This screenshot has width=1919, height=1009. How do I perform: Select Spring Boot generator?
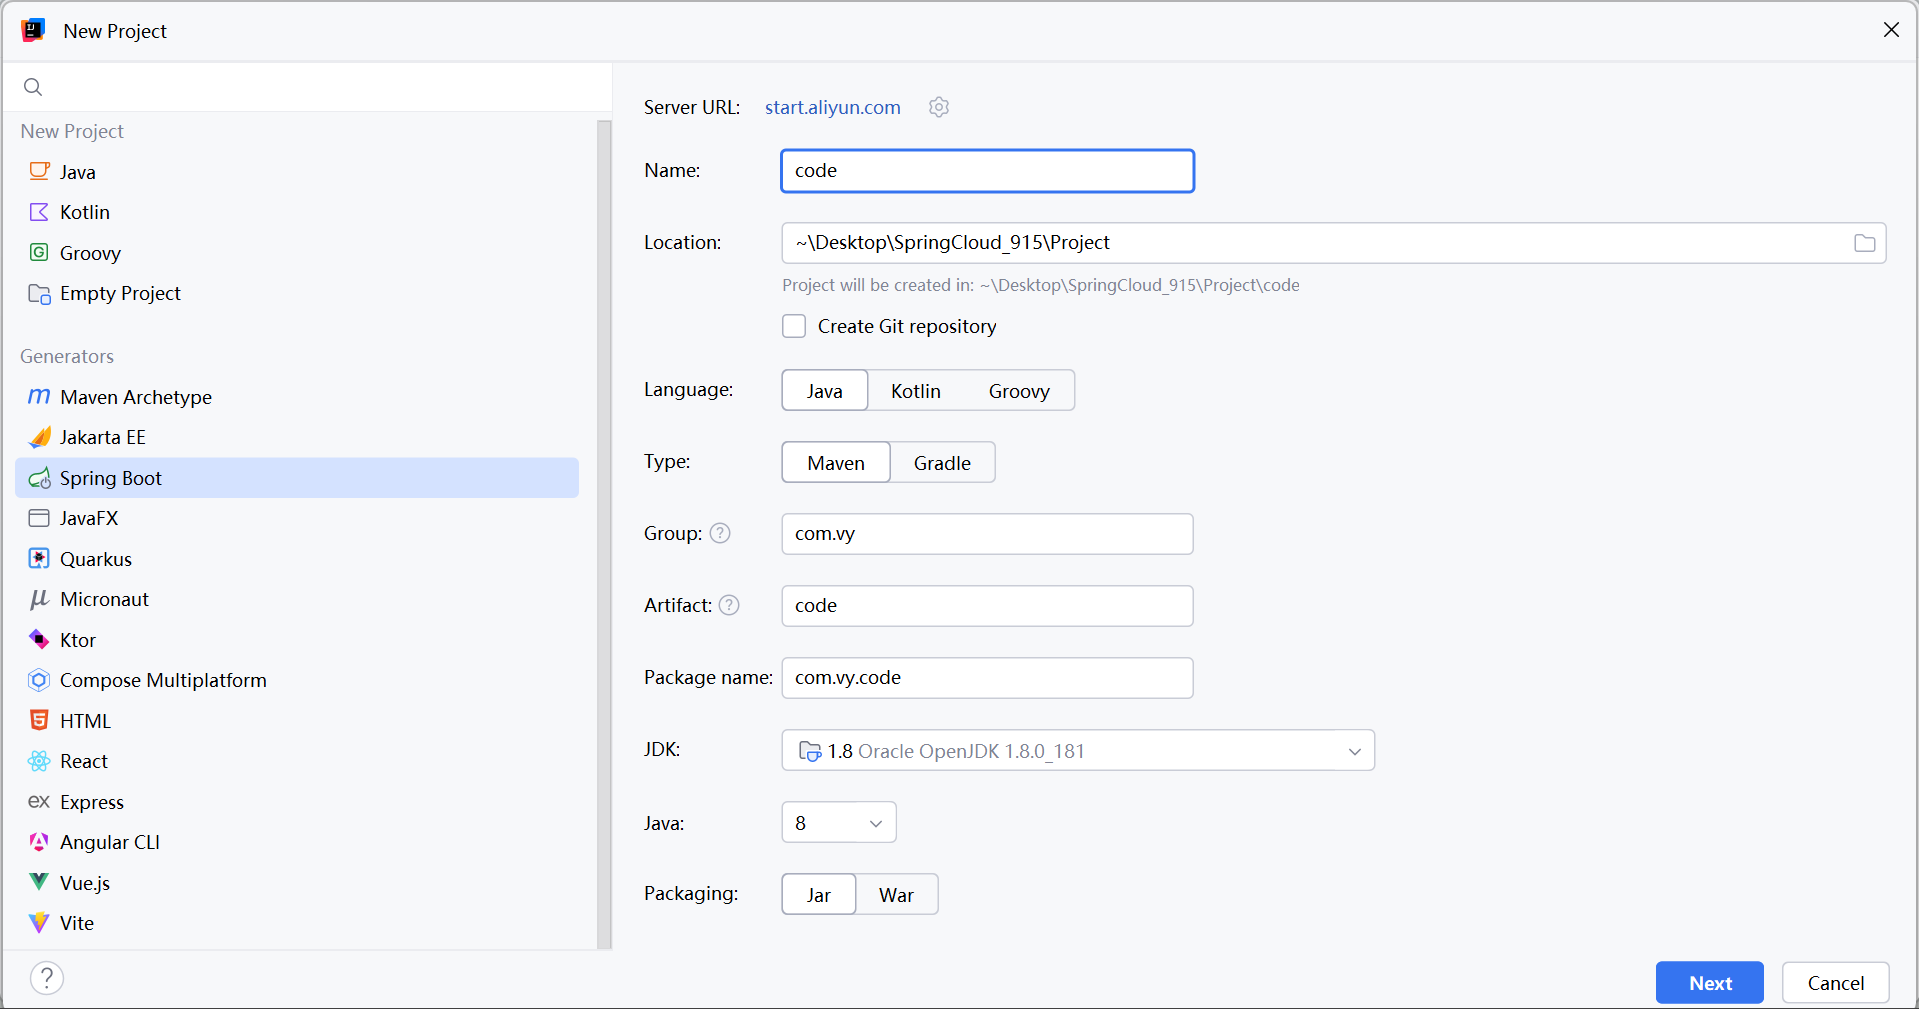click(x=298, y=478)
